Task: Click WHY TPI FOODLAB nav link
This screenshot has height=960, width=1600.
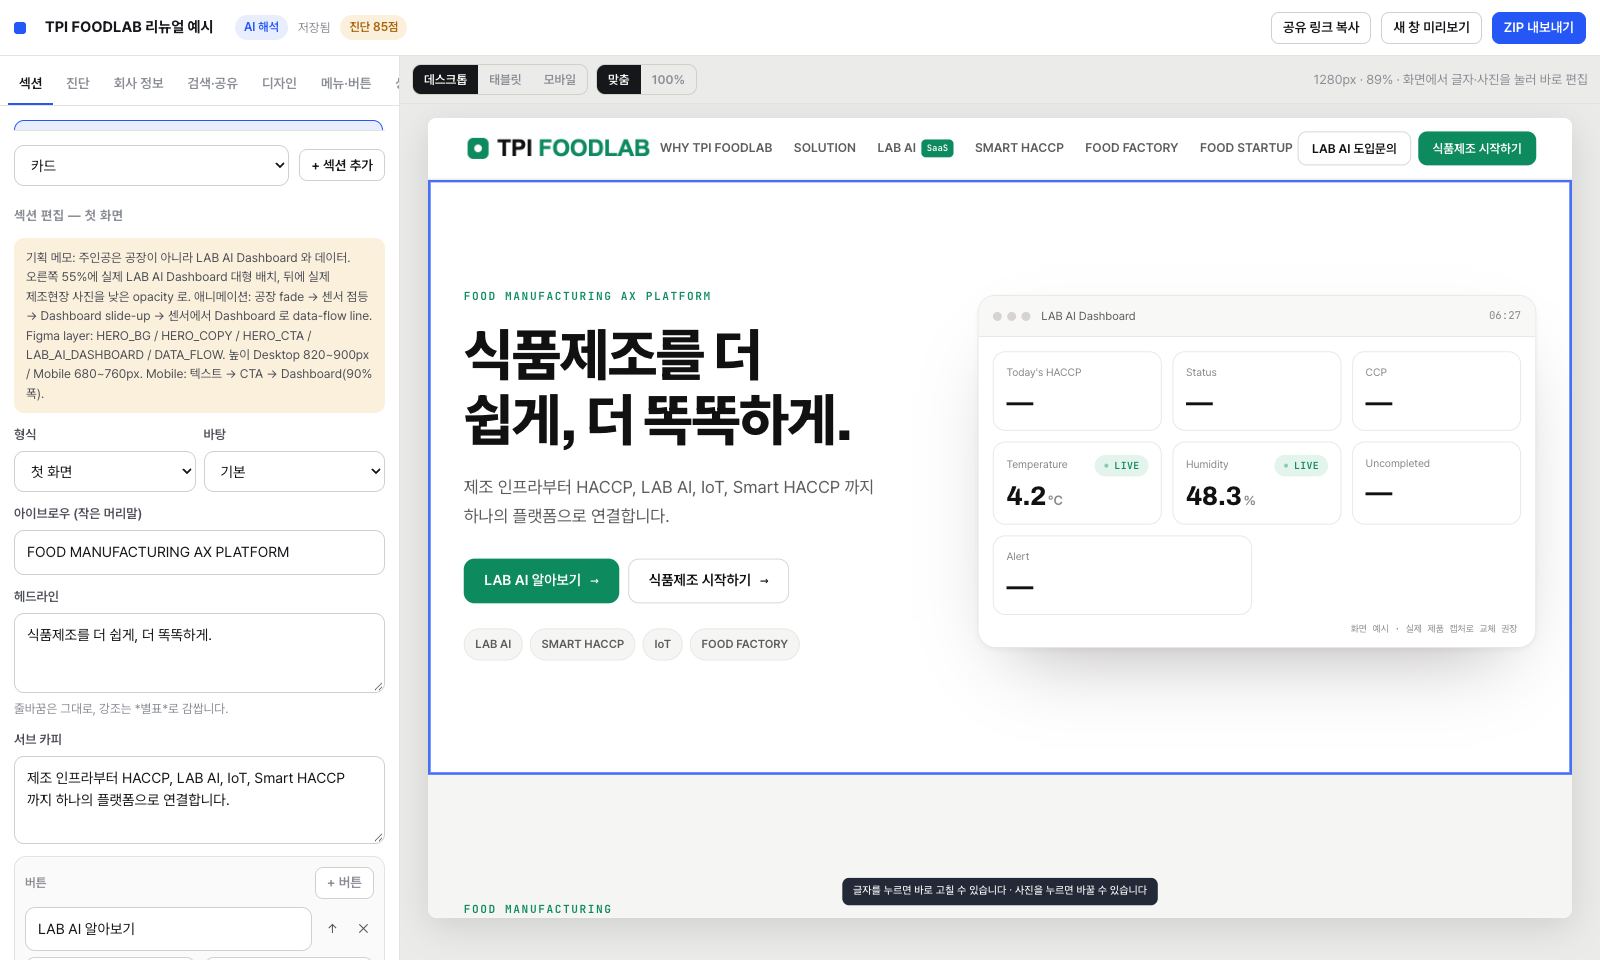Action: 716,148
